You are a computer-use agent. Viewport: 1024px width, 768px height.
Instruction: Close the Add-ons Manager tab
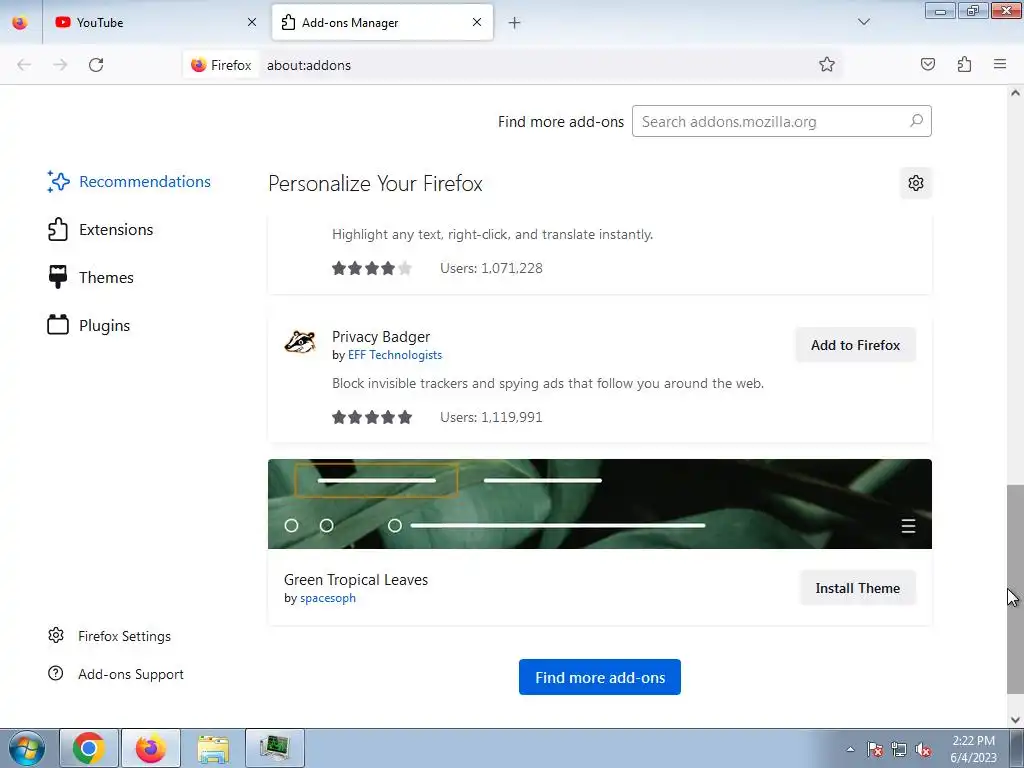click(477, 22)
